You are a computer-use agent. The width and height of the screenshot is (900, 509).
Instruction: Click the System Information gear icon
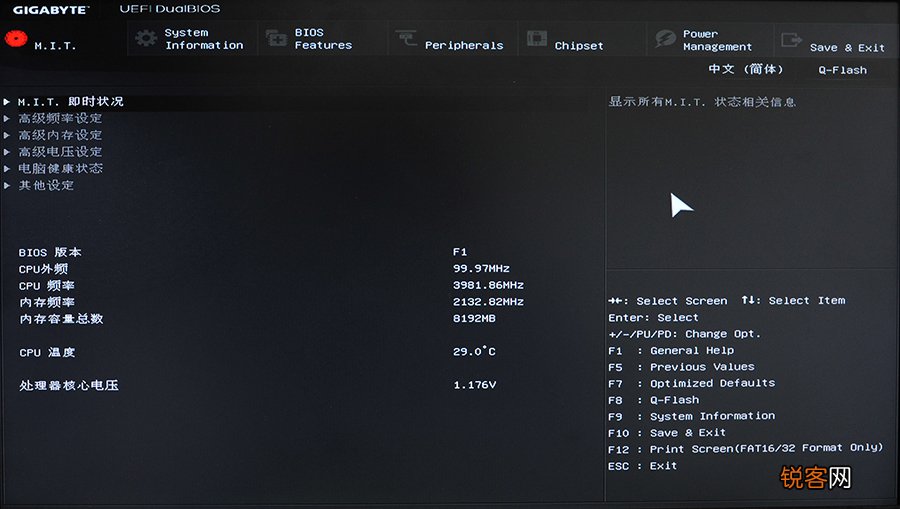tap(146, 38)
